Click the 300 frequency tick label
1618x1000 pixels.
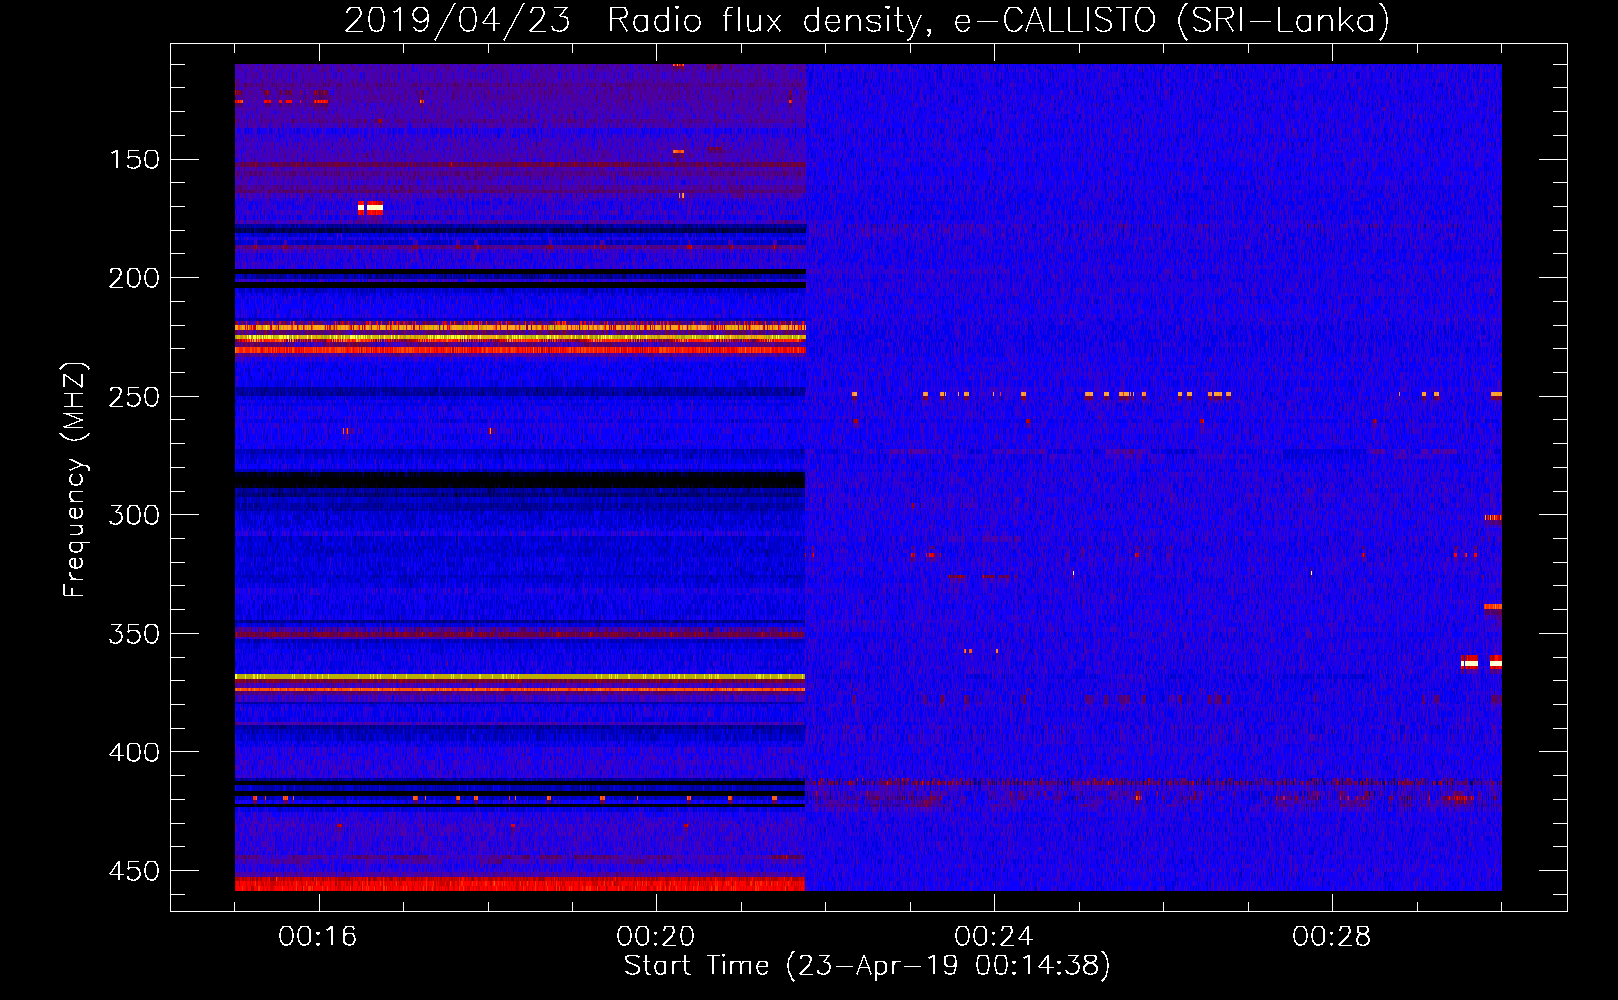tap(134, 515)
